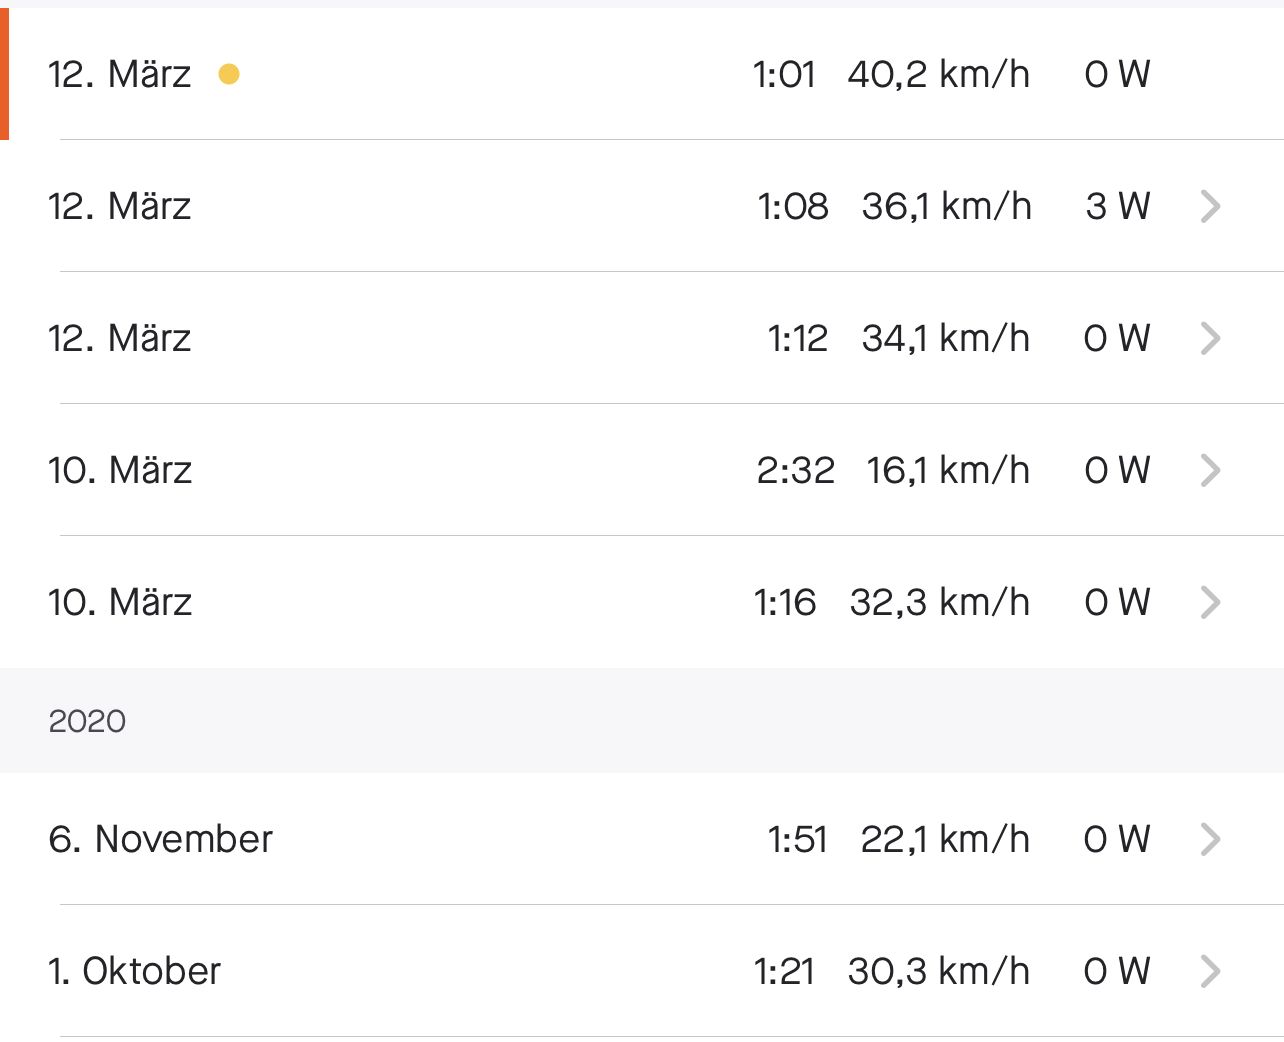Click the 1. Oktober date label
This screenshot has width=1284, height=1042.
click(134, 971)
